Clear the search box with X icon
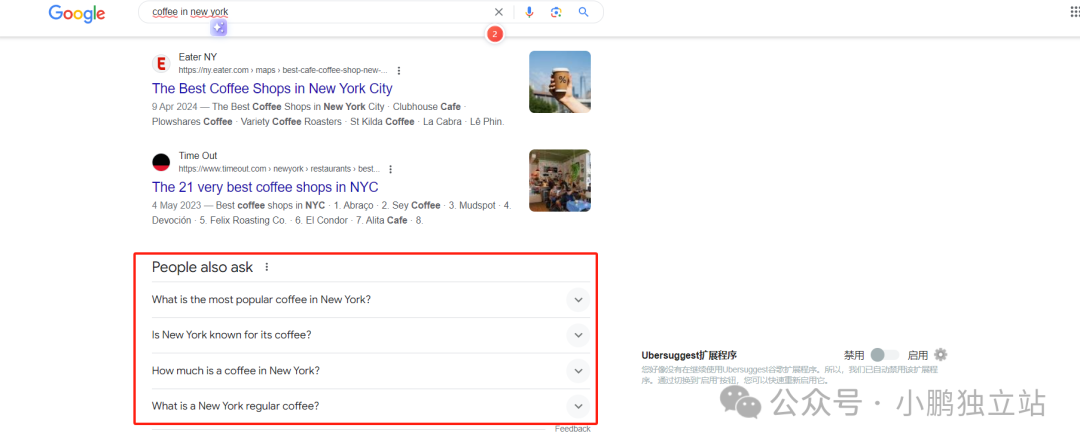This screenshot has width=1080, height=446. pos(499,12)
